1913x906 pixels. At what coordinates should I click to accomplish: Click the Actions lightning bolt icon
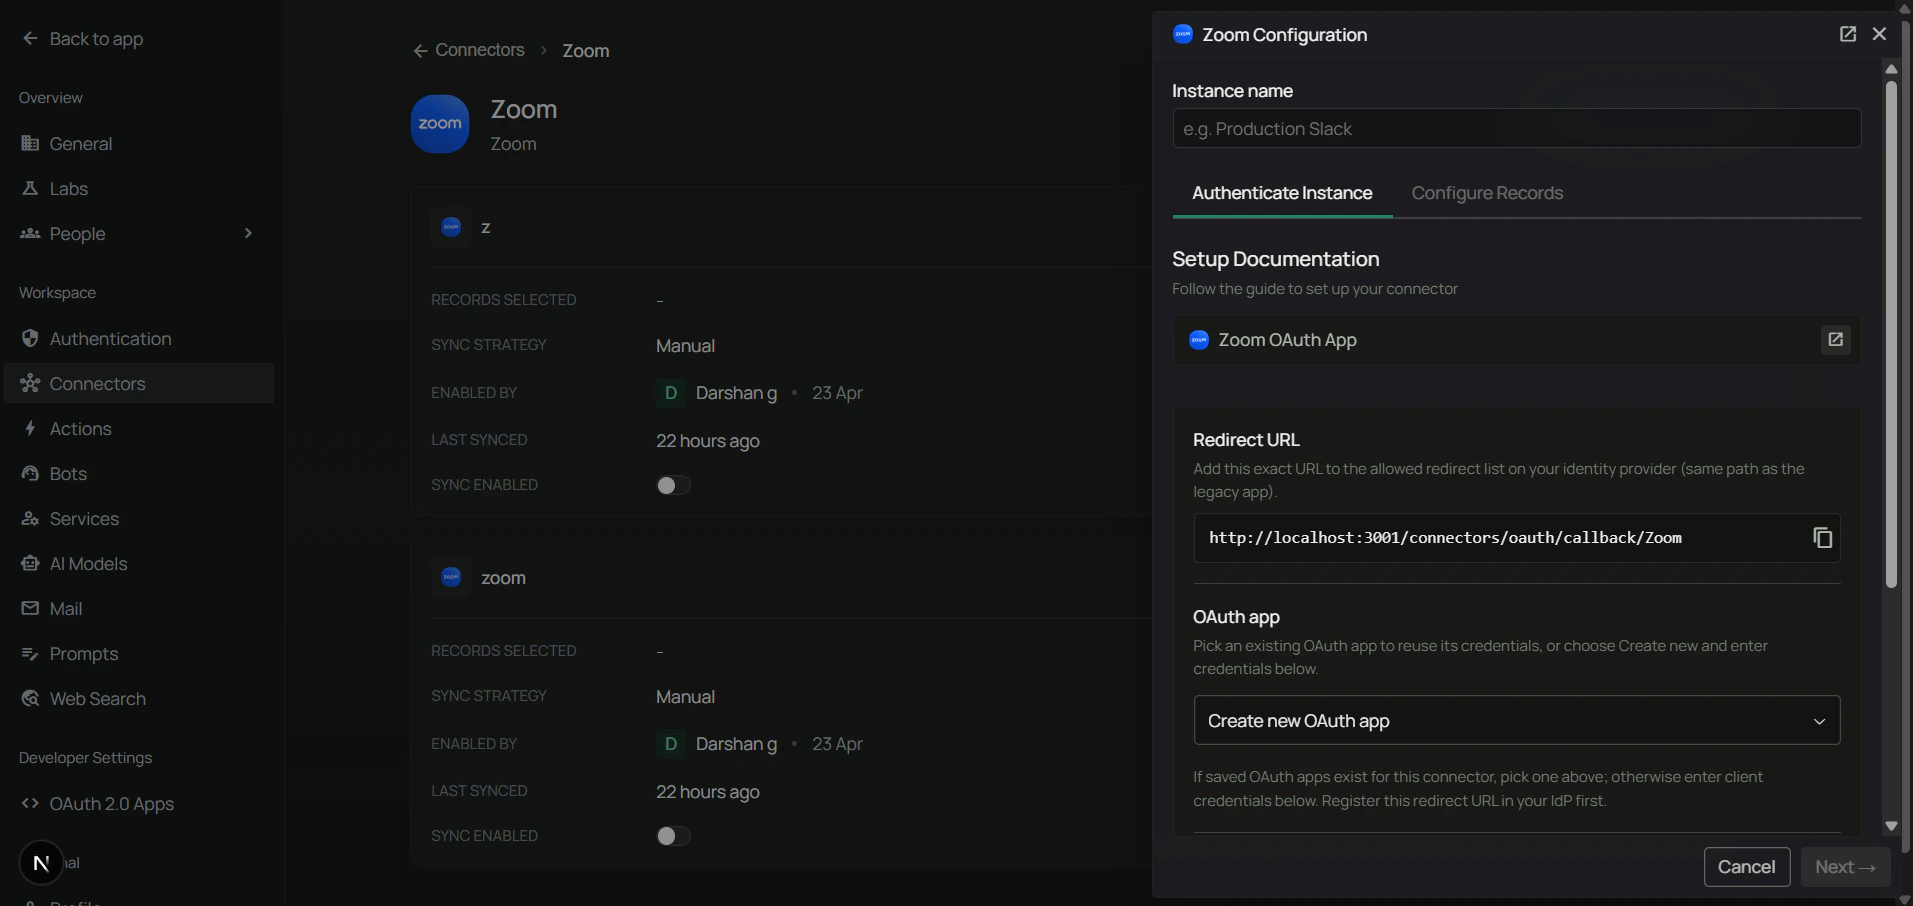[x=30, y=428]
